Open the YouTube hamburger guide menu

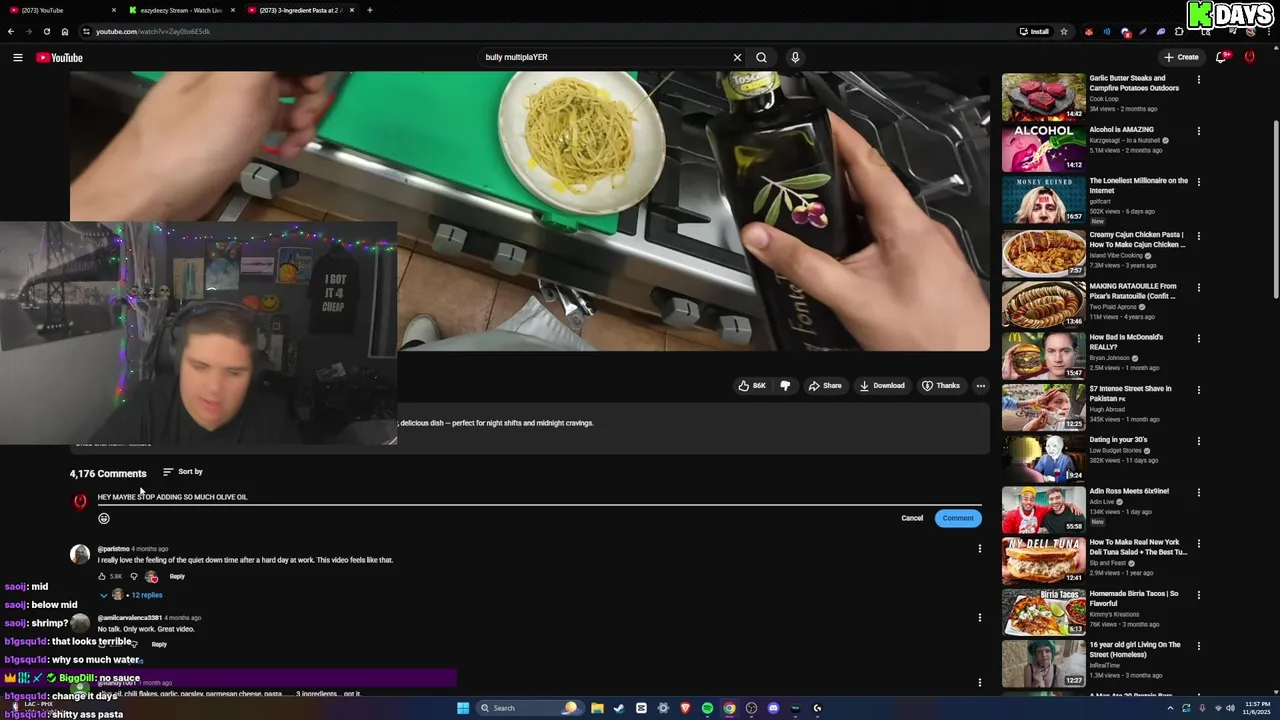tap(17, 57)
